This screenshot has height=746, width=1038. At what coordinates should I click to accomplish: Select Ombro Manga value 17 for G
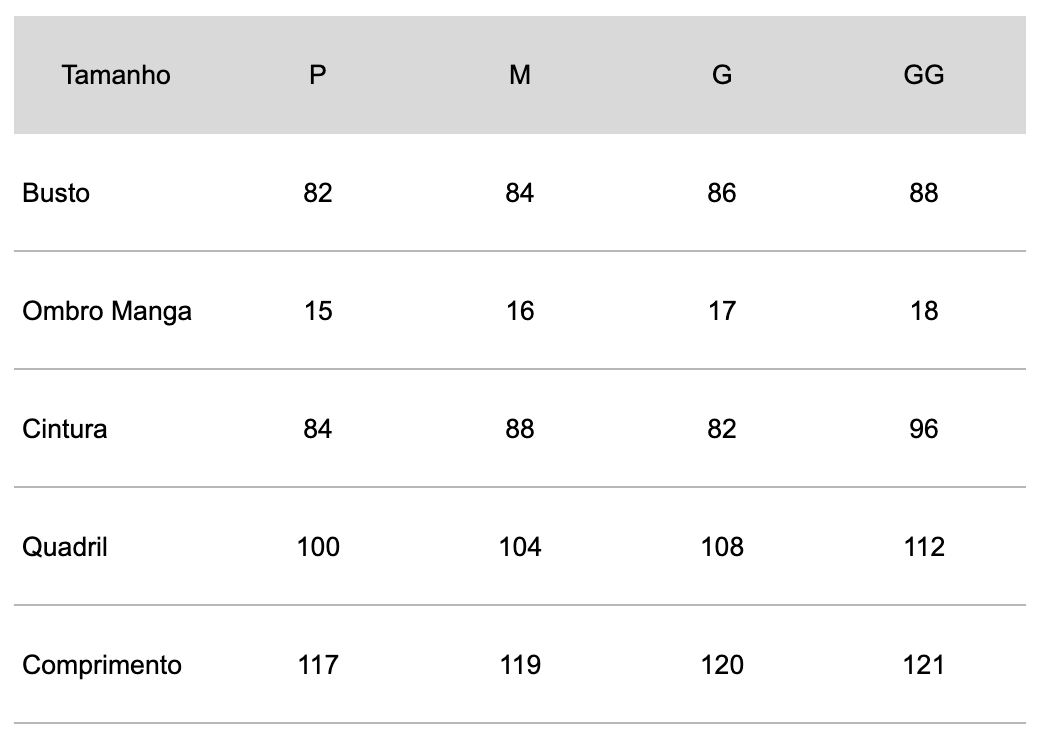pos(722,311)
